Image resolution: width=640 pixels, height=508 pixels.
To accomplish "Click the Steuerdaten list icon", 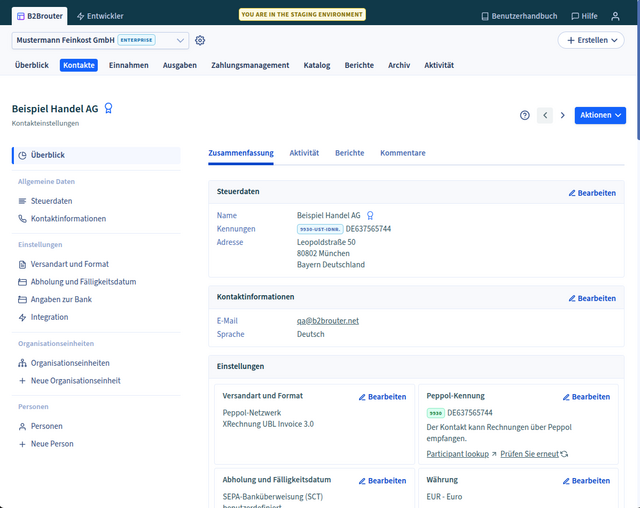I will (22, 201).
